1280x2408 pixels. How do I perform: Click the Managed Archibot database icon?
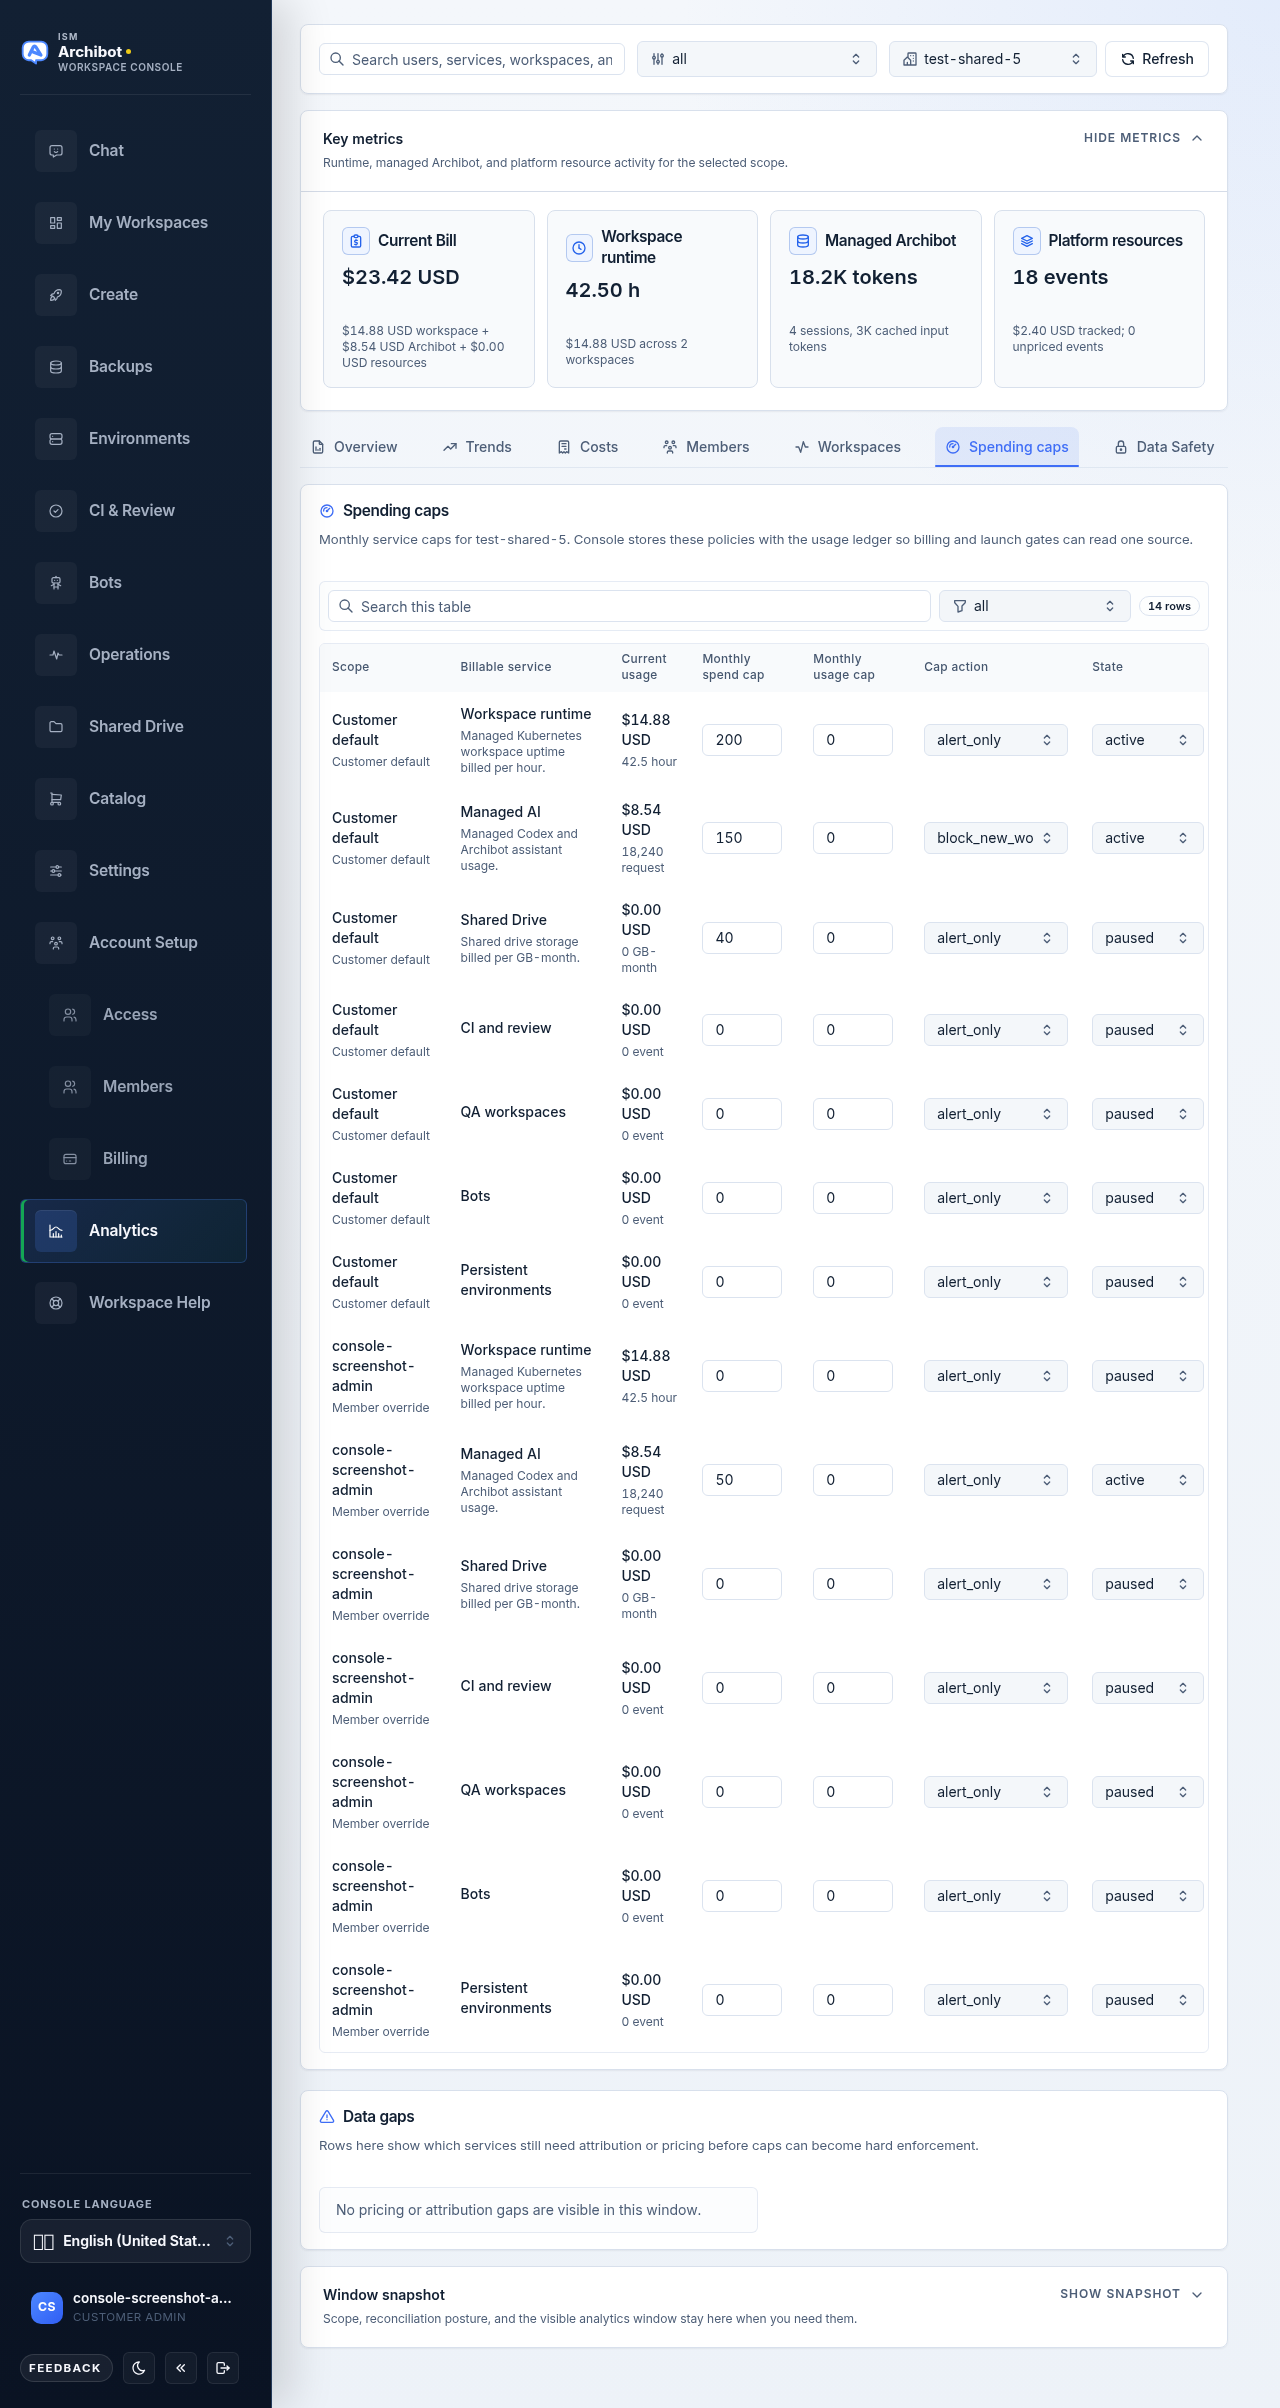(x=803, y=241)
